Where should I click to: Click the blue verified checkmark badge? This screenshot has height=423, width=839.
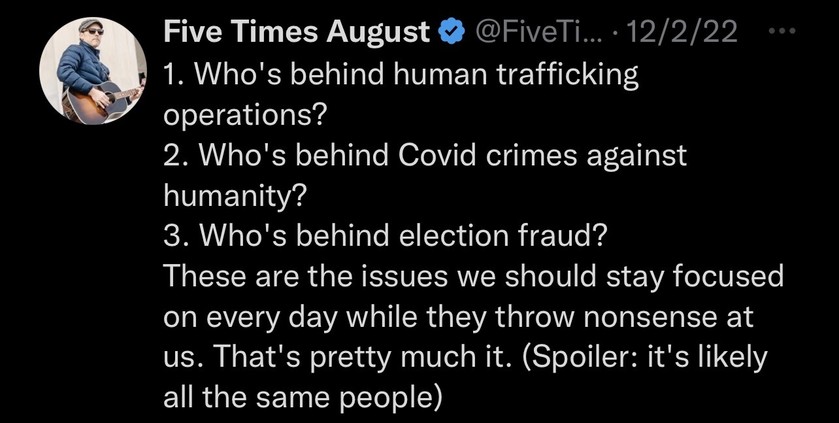[451, 33]
